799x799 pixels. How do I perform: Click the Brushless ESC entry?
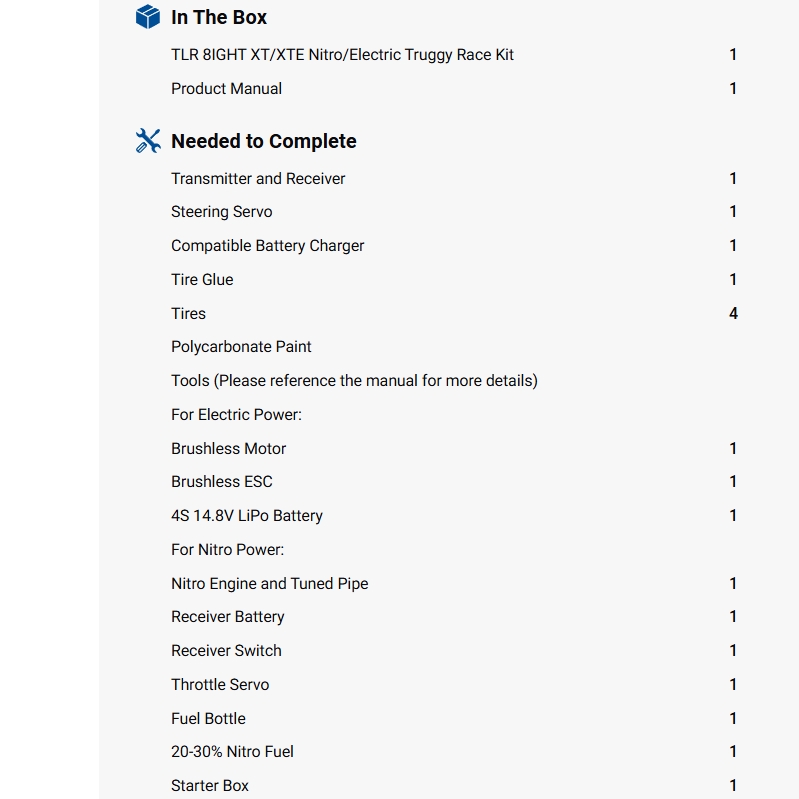point(221,482)
